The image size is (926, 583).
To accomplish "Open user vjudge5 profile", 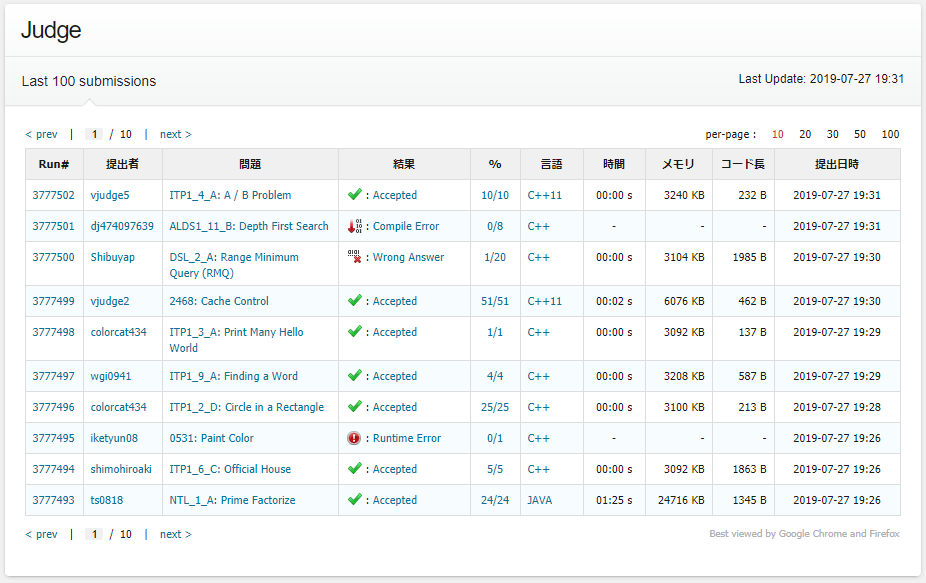I will click(110, 195).
